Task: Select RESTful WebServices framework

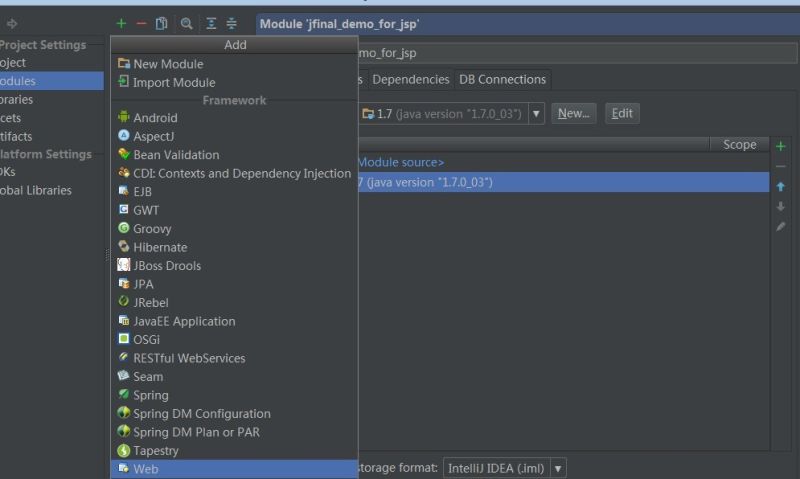Action: tap(234, 358)
